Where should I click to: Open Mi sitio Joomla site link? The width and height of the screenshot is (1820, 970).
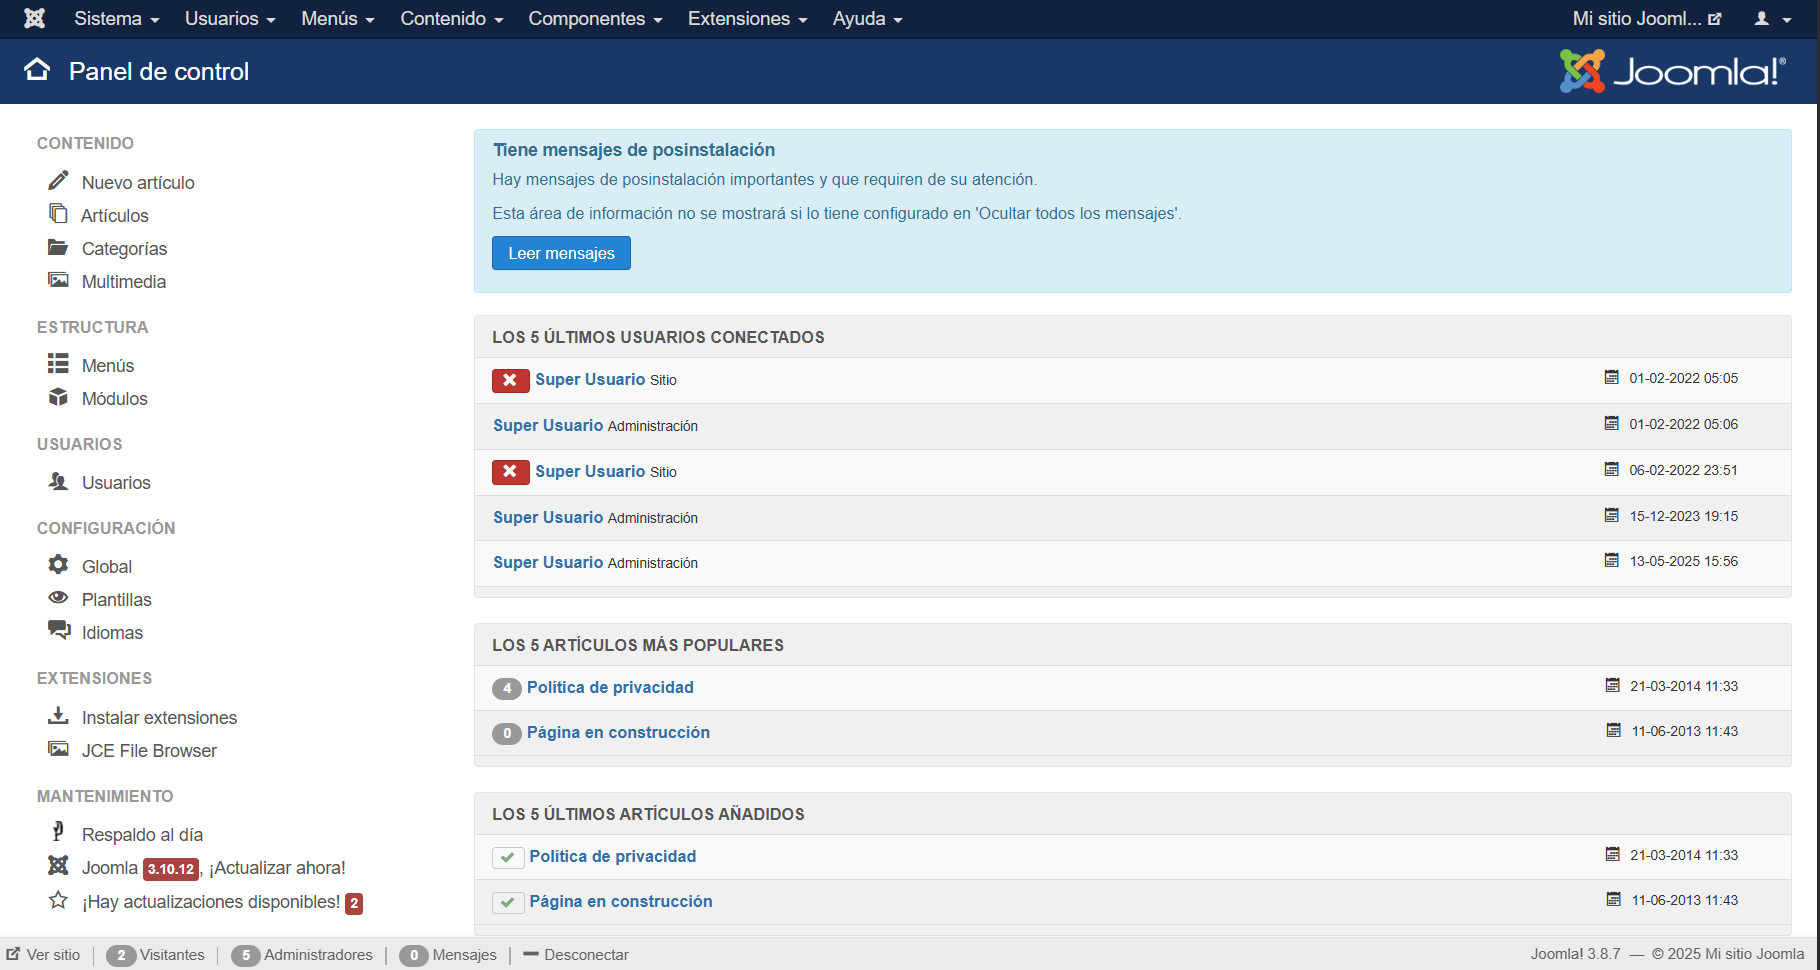(x=1647, y=19)
